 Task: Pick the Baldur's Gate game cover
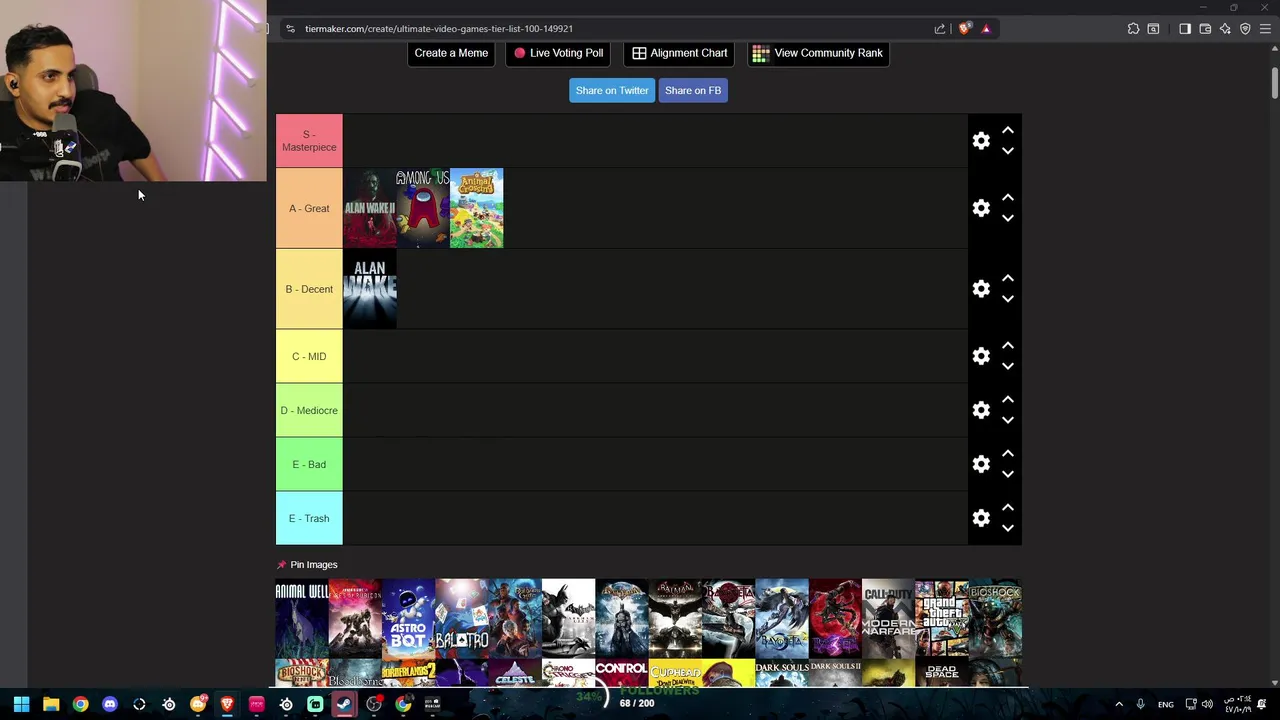coord(515,619)
